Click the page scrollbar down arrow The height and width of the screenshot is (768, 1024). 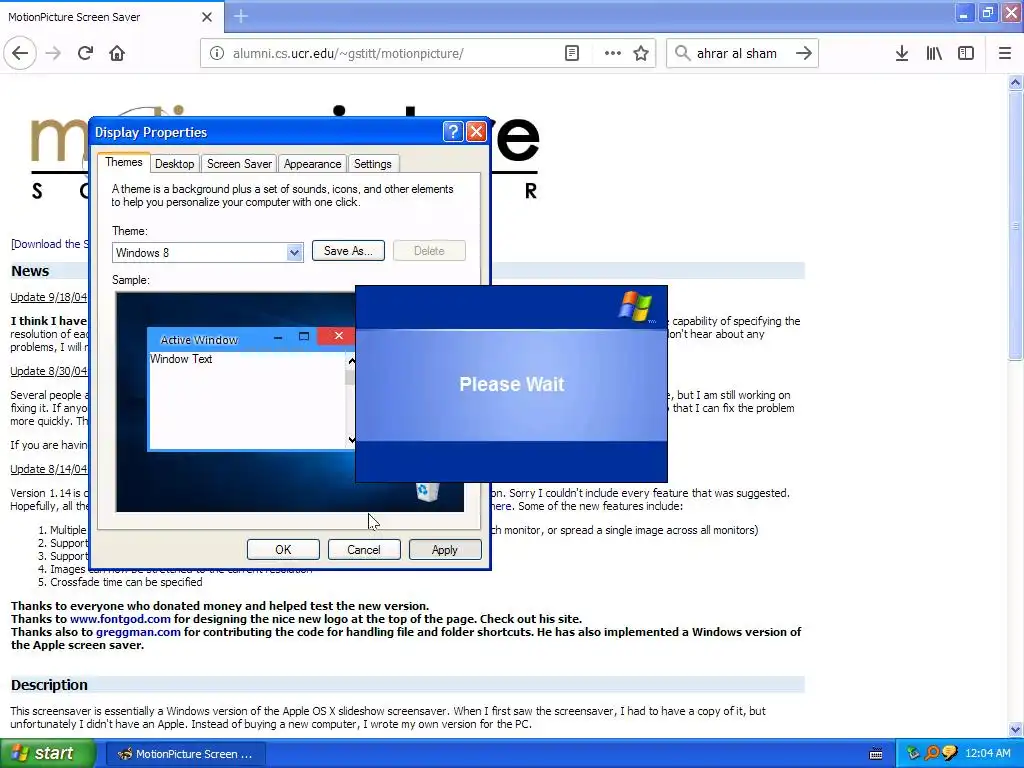pos(1016,729)
